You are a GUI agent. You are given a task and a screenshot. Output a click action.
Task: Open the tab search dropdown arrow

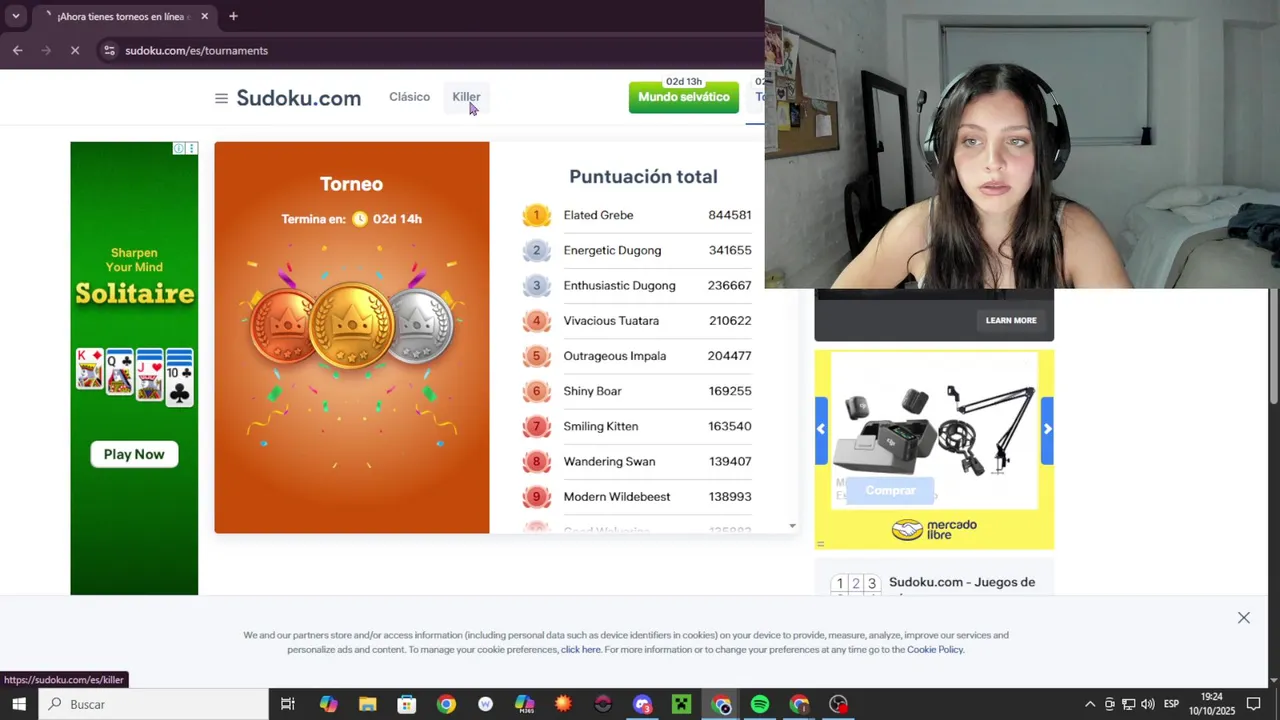(15, 16)
